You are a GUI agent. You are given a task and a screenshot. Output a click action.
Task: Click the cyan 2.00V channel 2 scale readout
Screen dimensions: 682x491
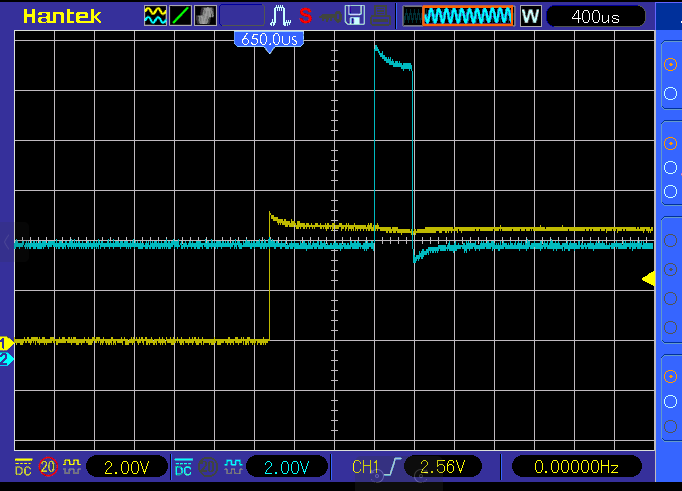(x=288, y=467)
